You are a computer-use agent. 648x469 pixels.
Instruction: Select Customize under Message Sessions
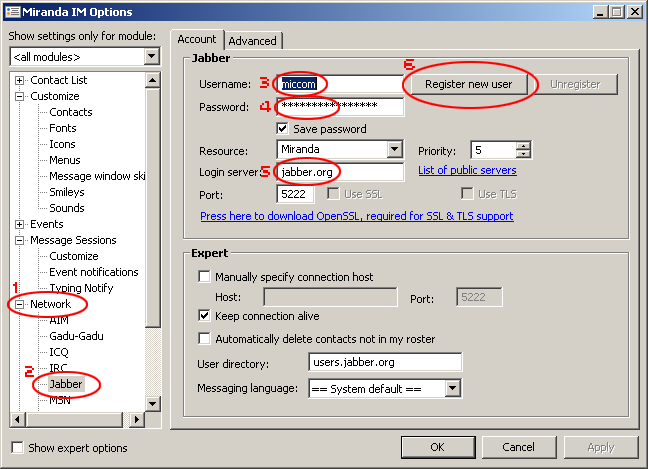[x=74, y=256]
